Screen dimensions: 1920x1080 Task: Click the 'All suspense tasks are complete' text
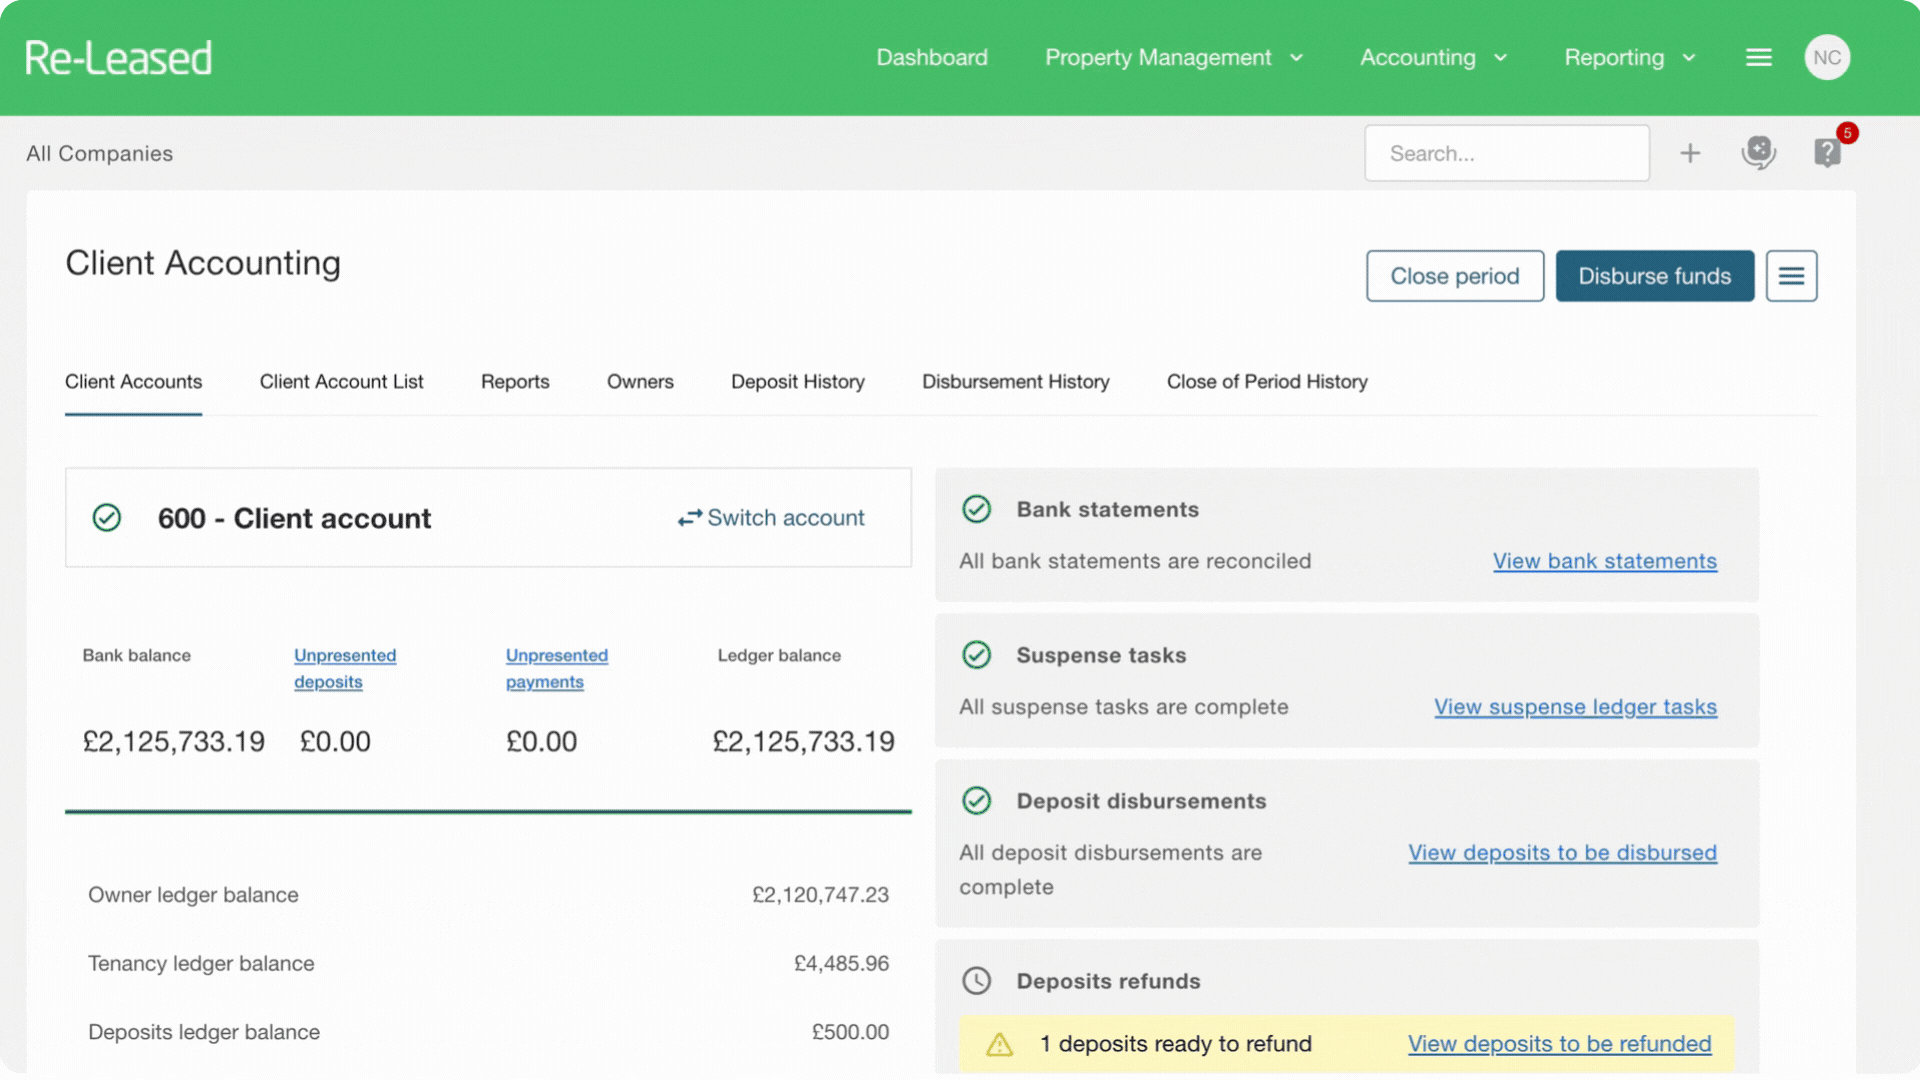[x=1123, y=707]
